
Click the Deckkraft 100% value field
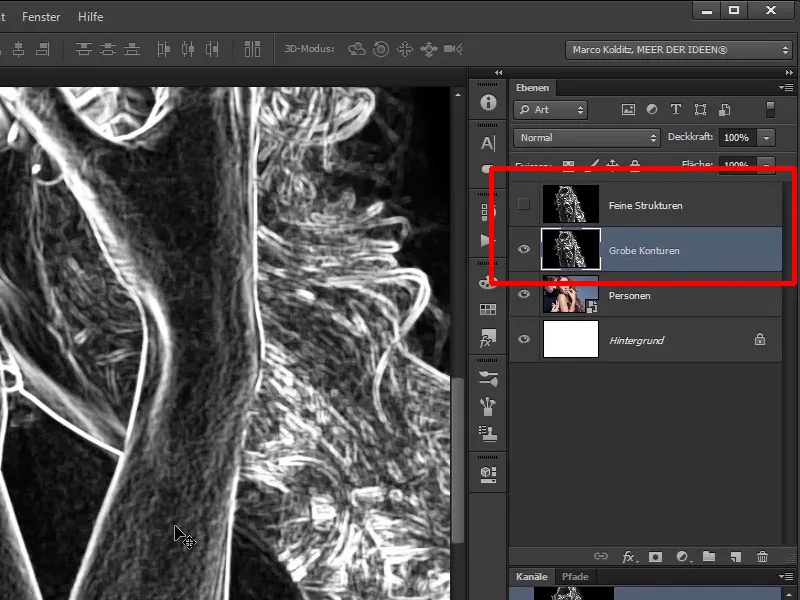pyautogui.click(x=737, y=138)
